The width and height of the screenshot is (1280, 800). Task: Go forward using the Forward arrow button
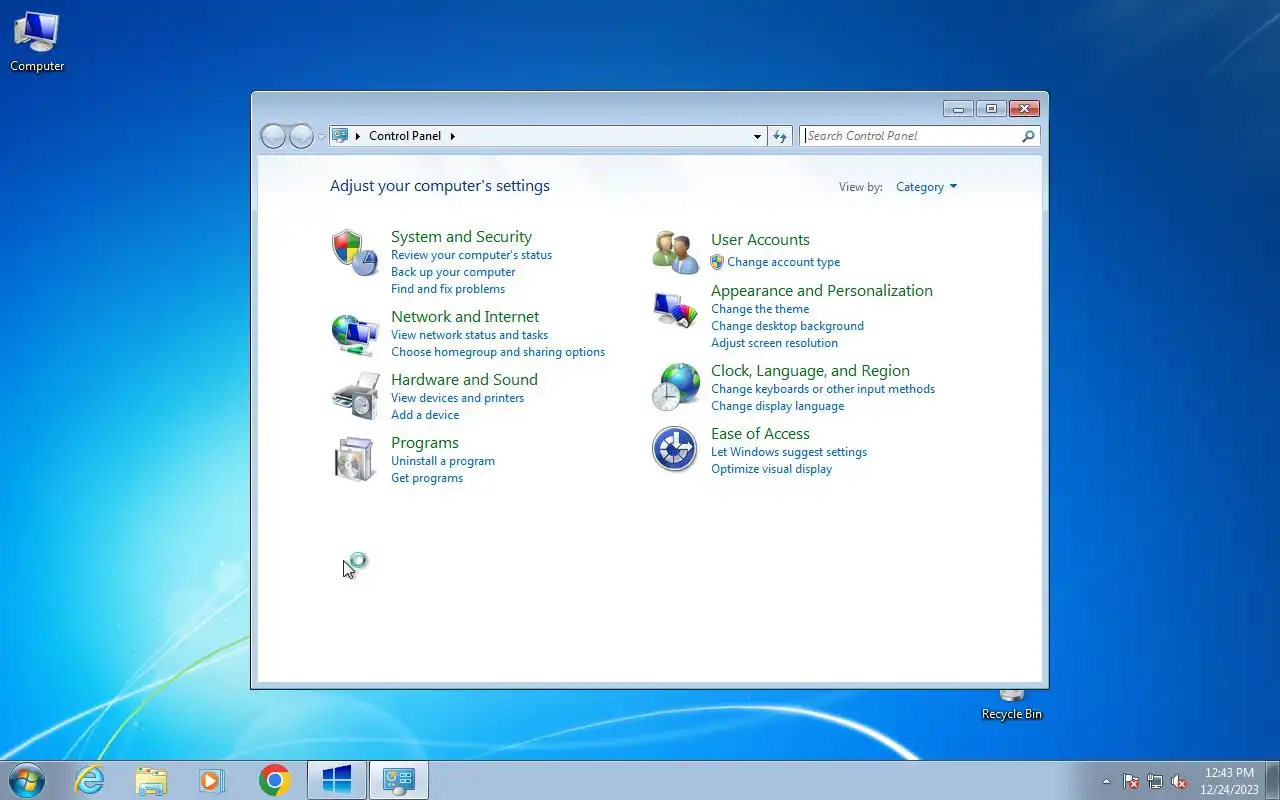tap(301, 136)
